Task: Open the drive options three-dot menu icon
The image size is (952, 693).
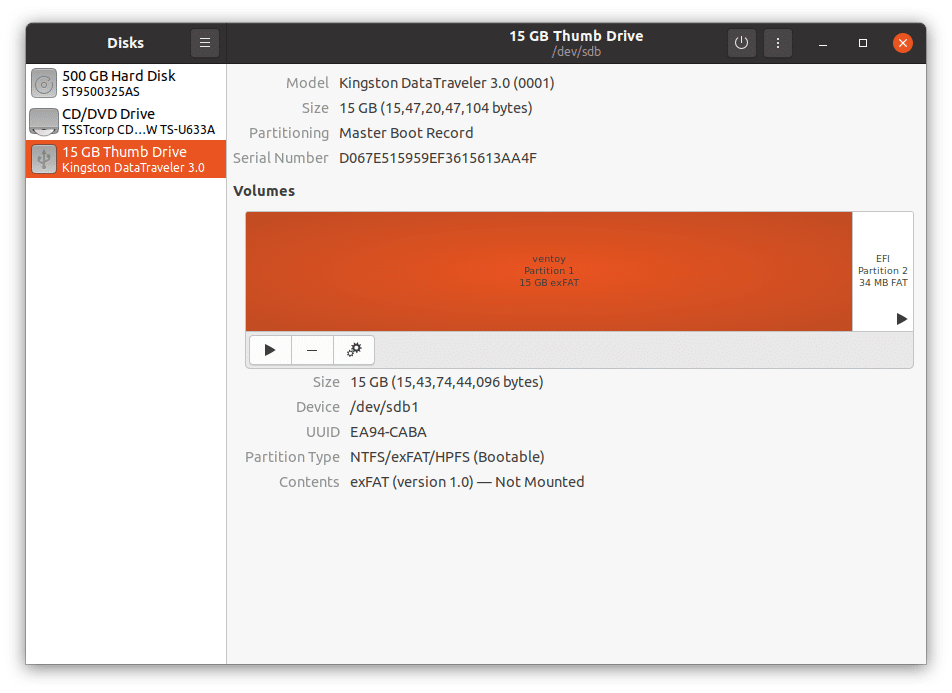Action: (778, 42)
